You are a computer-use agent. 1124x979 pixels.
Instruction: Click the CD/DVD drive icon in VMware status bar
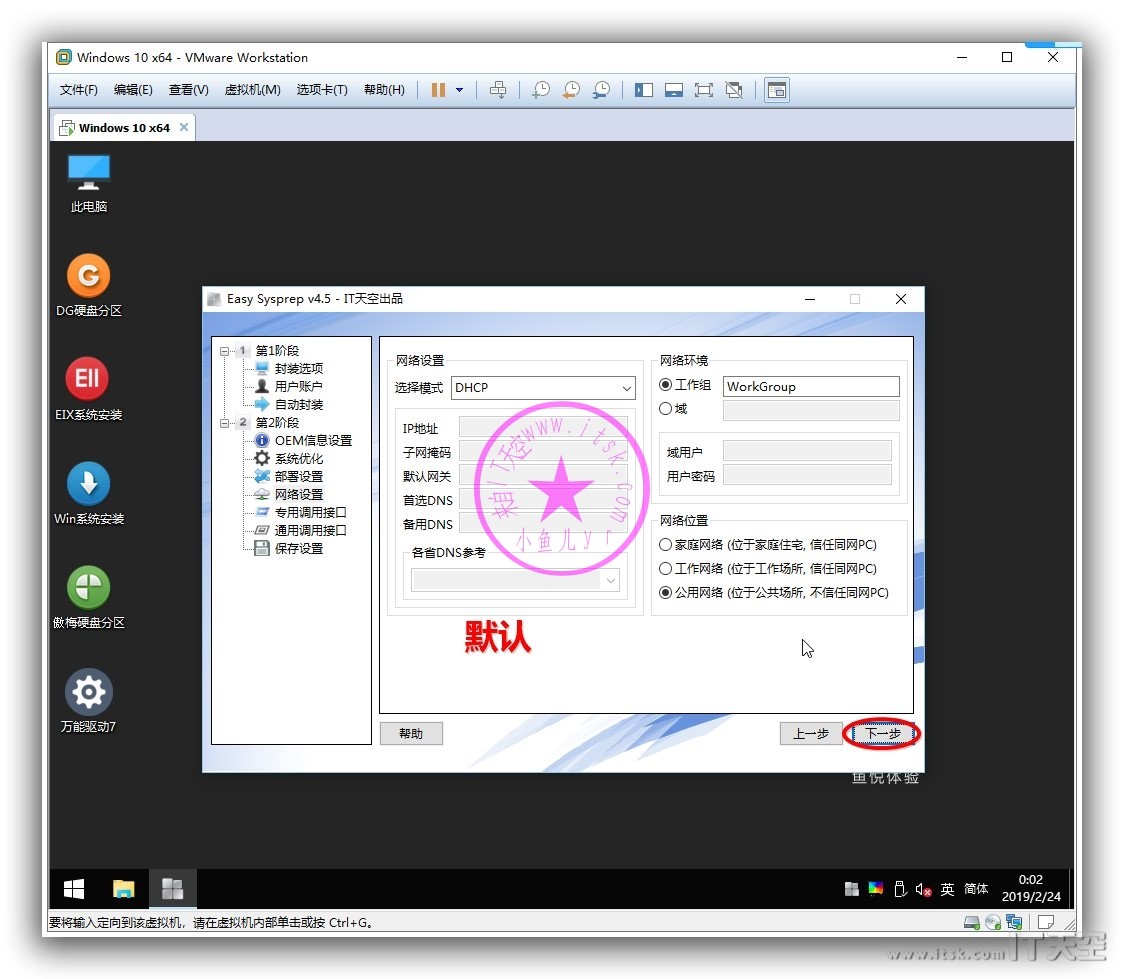(x=993, y=922)
